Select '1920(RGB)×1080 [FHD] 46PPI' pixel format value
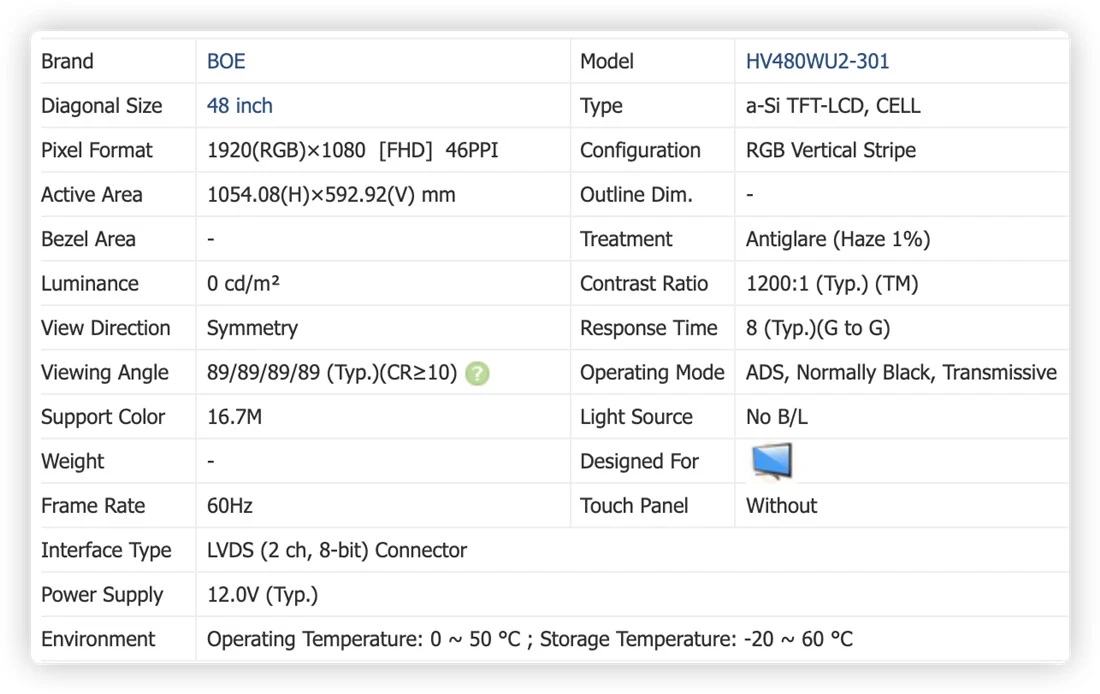 [352, 150]
